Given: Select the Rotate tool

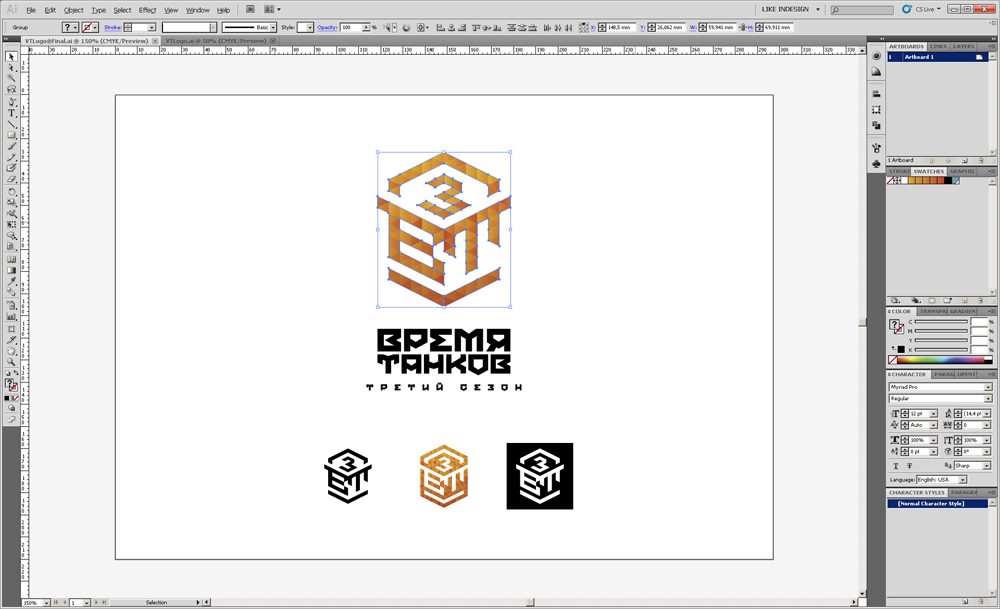Looking at the screenshot, I should [11, 191].
